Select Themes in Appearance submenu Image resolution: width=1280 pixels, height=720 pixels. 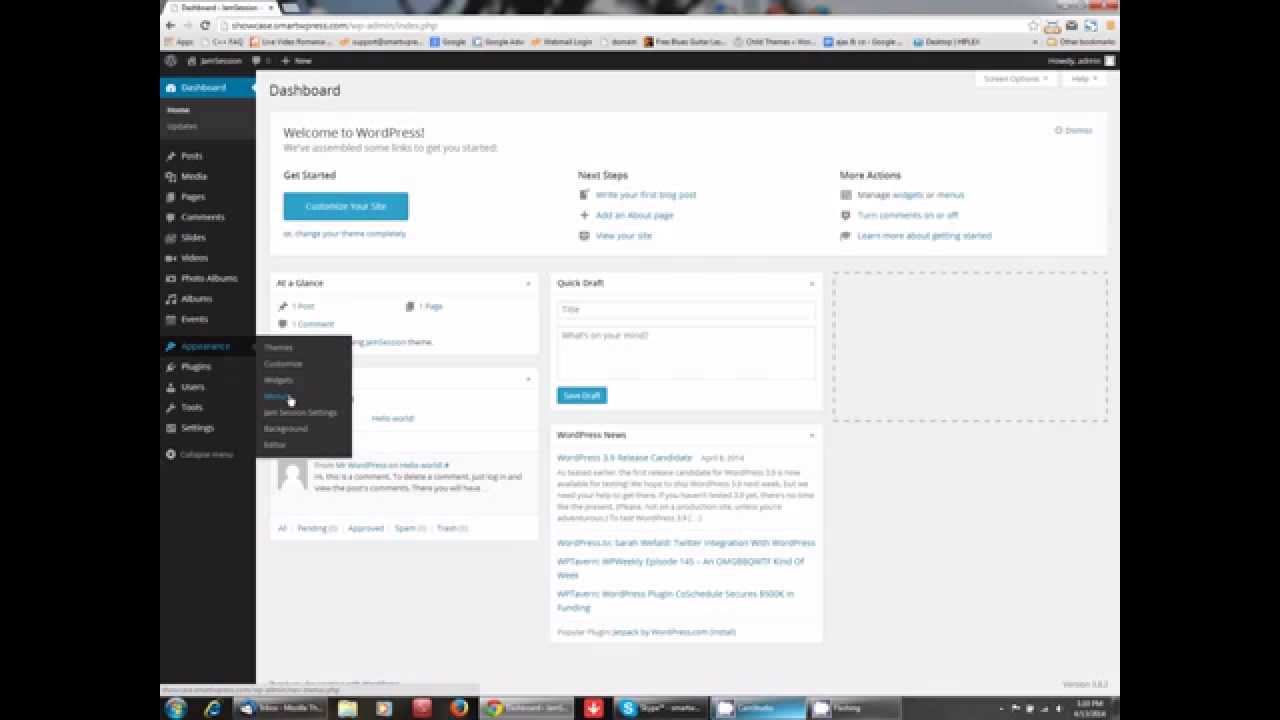pos(278,348)
